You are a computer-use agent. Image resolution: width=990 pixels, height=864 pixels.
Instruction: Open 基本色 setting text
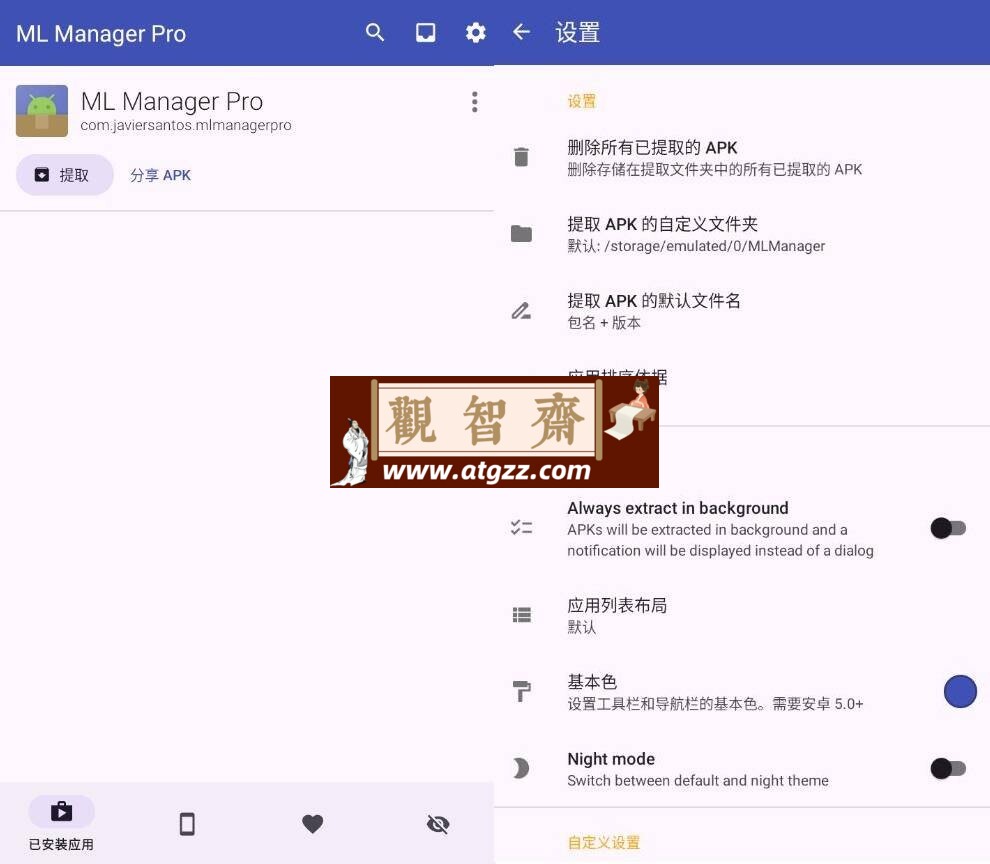point(715,692)
